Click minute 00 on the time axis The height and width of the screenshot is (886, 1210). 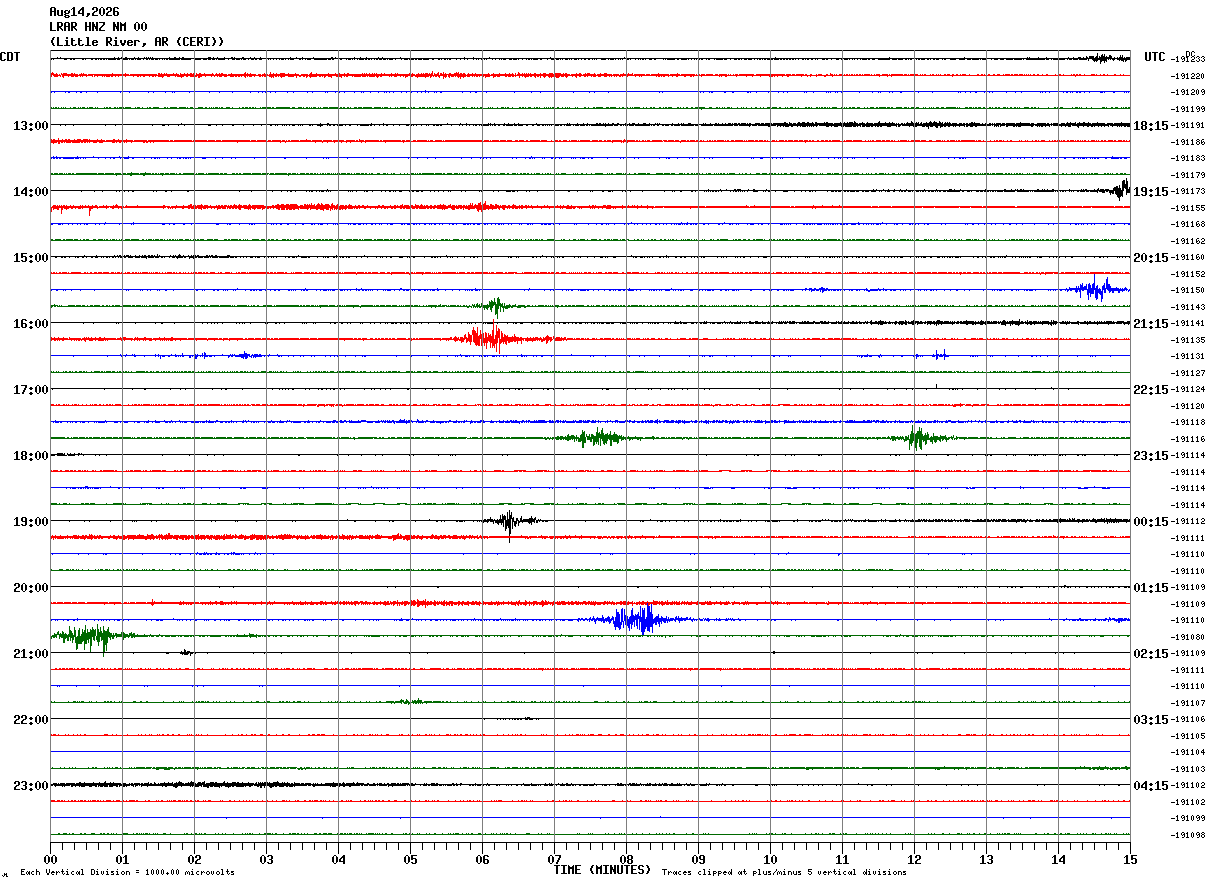[x=51, y=859]
